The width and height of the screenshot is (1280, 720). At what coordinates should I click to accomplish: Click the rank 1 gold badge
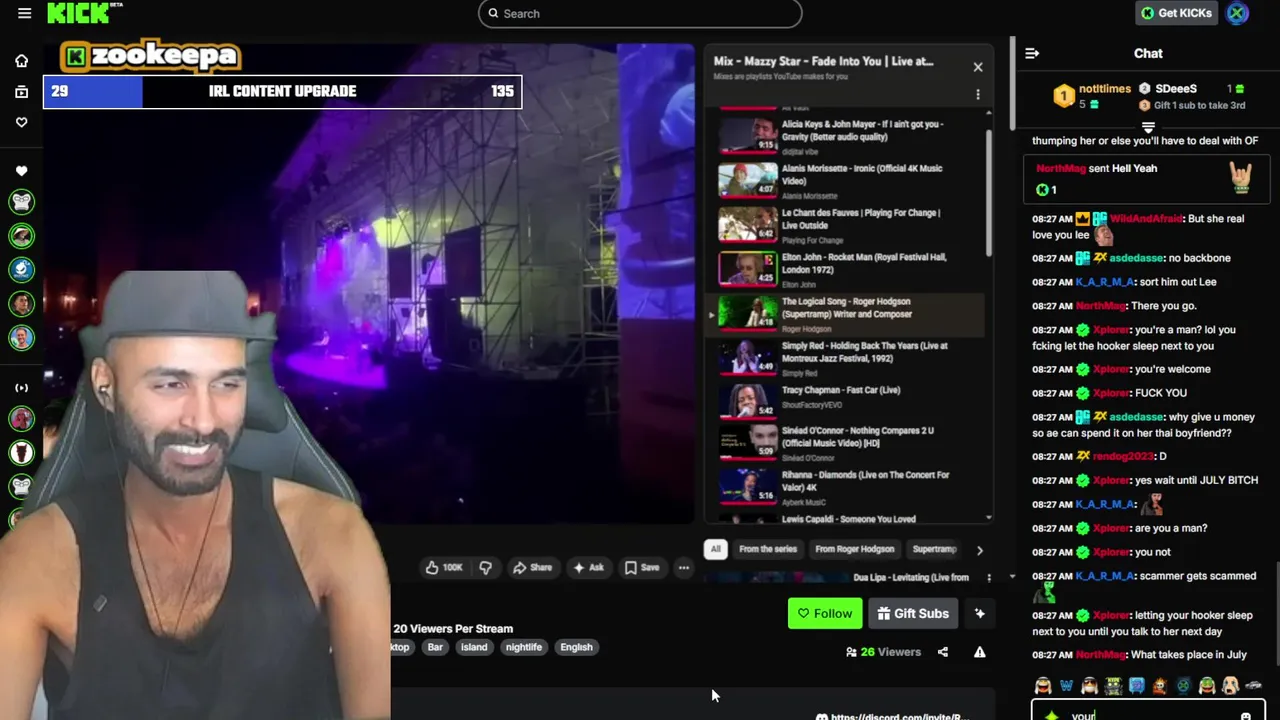pyautogui.click(x=1064, y=96)
